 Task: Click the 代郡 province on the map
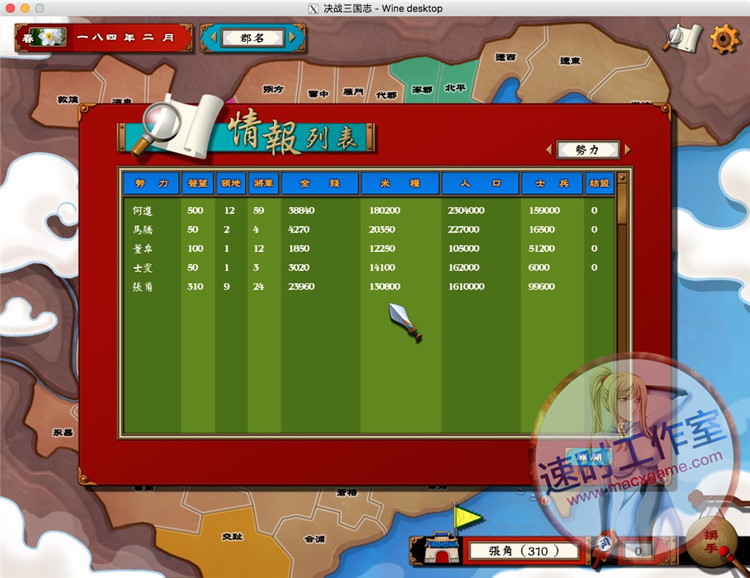coord(386,95)
